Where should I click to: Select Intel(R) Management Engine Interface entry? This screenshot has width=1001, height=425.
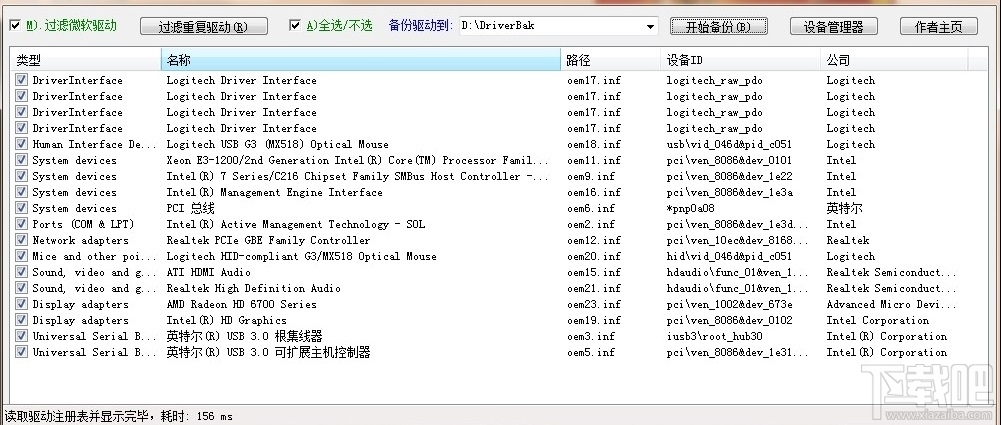[275, 192]
